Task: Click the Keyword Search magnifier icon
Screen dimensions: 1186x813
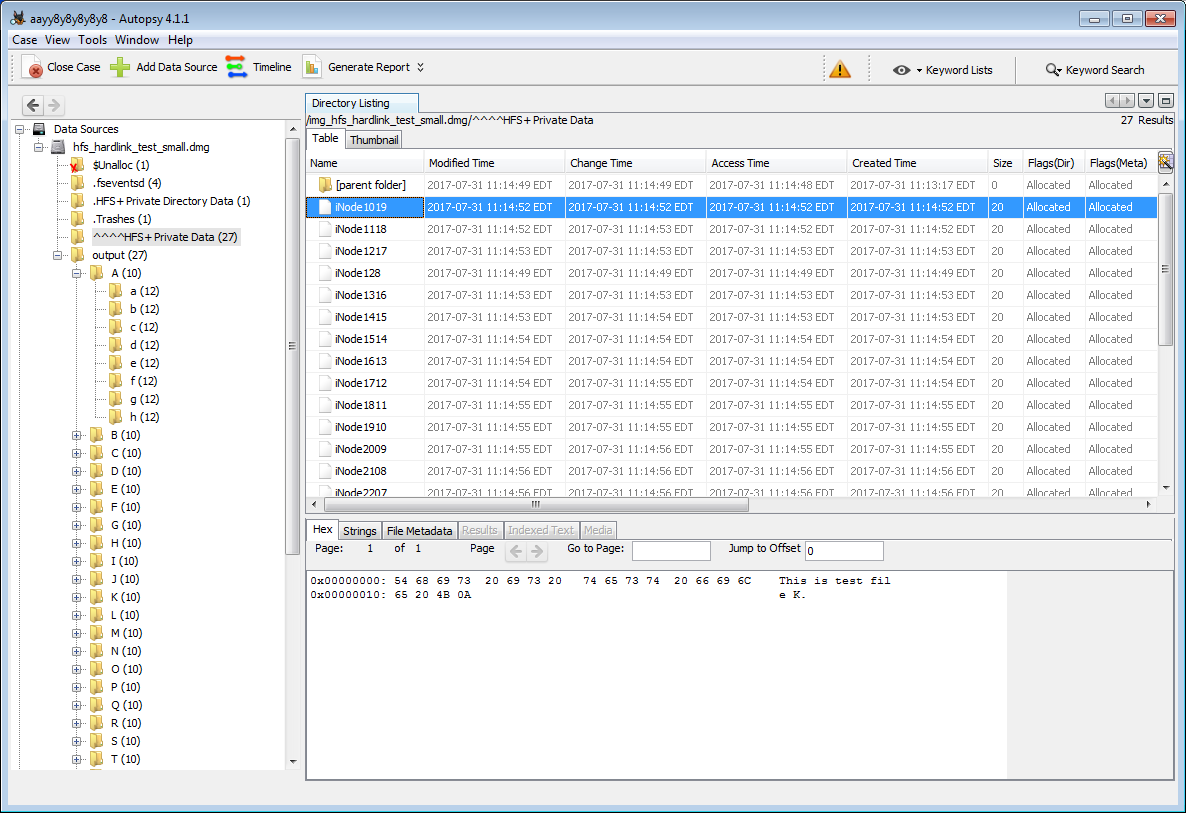Action: pos(1053,70)
